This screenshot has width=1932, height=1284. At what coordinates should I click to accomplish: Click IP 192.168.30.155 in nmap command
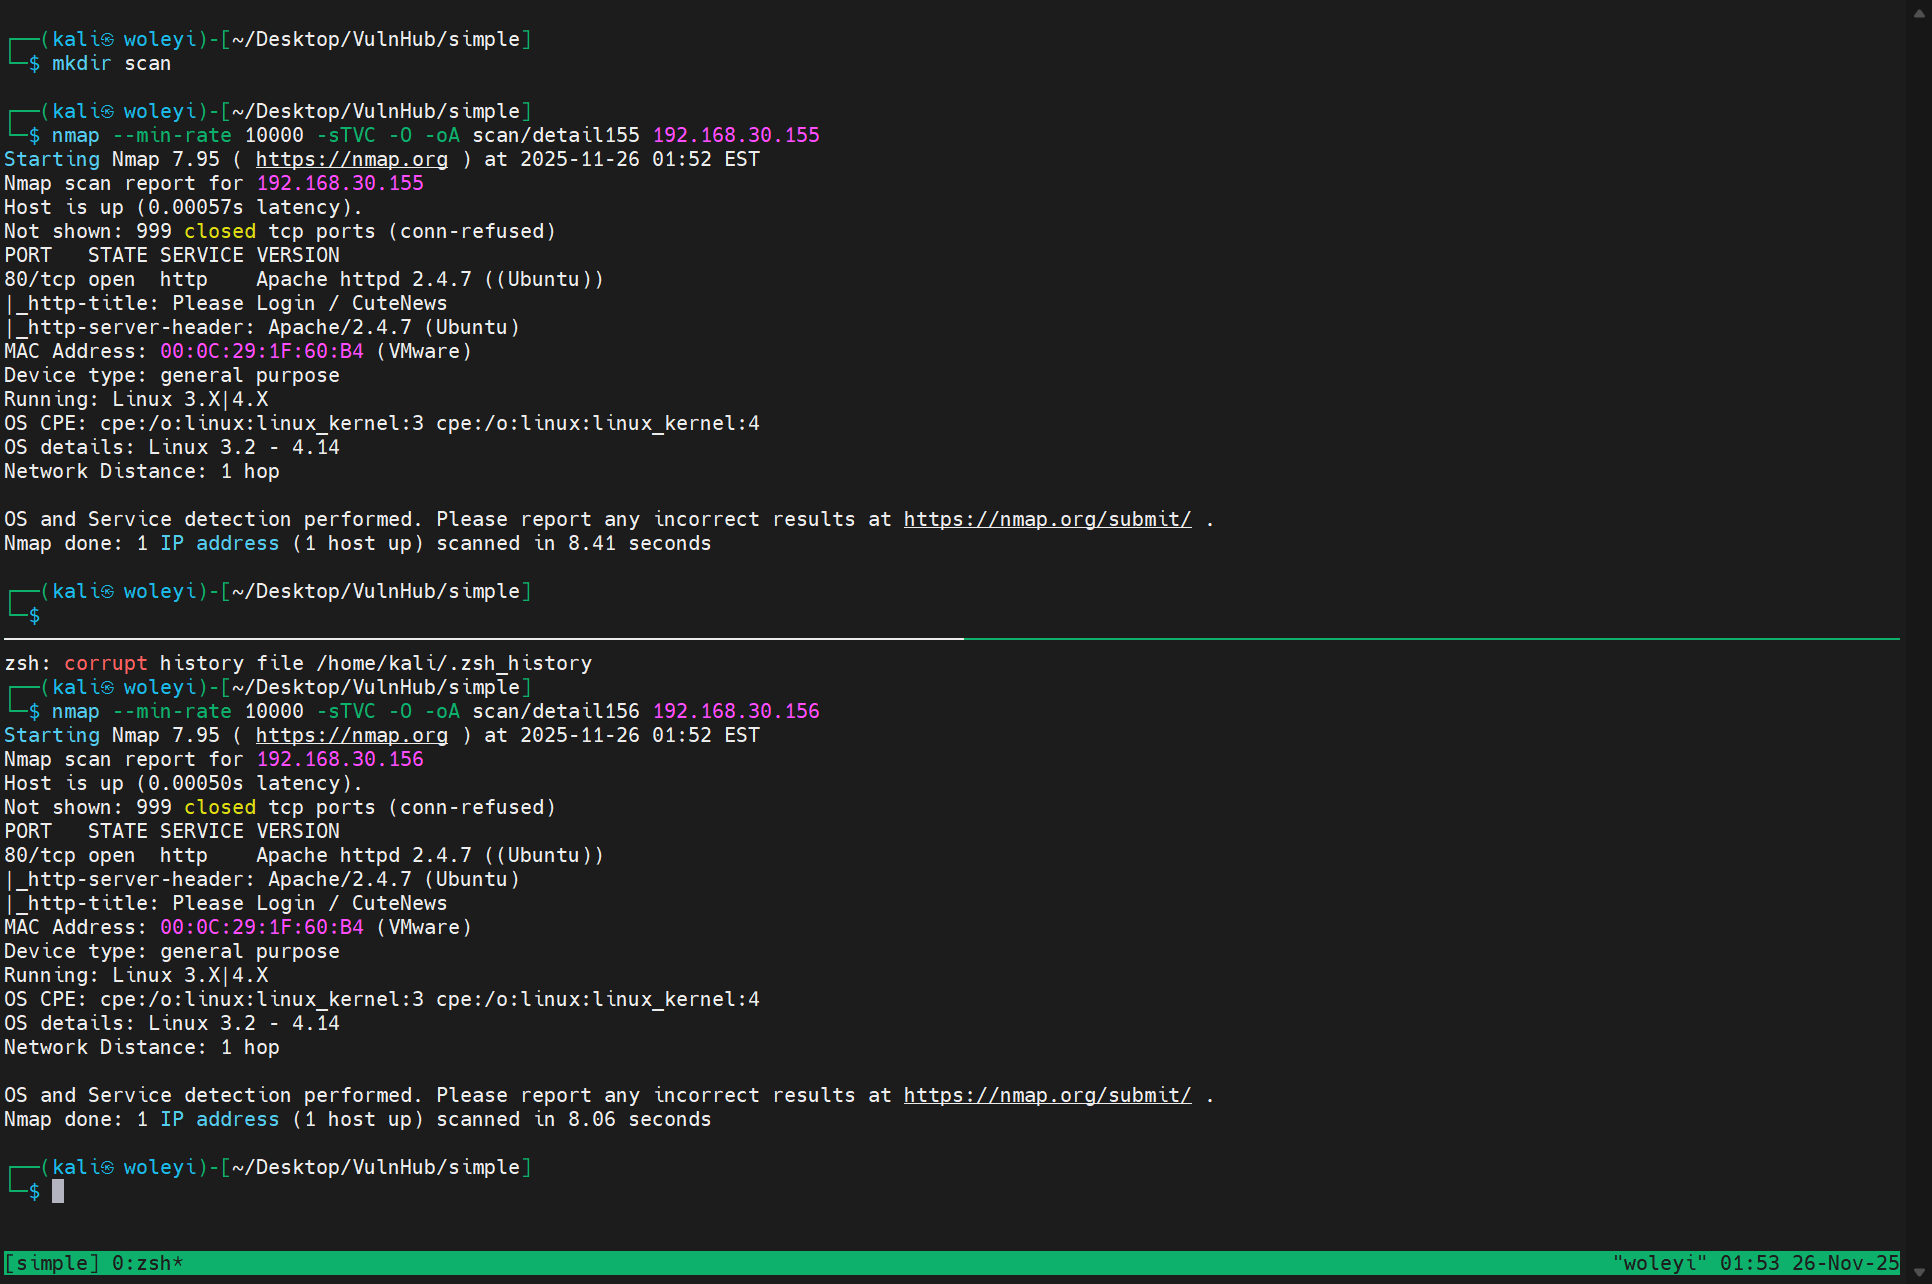736,135
